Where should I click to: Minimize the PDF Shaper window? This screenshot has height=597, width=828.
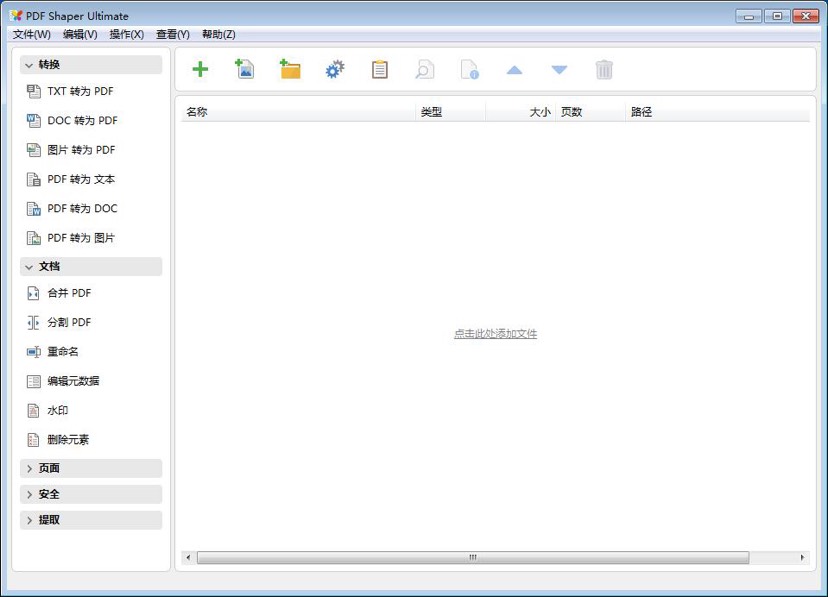pyautogui.click(x=748, y=16)
